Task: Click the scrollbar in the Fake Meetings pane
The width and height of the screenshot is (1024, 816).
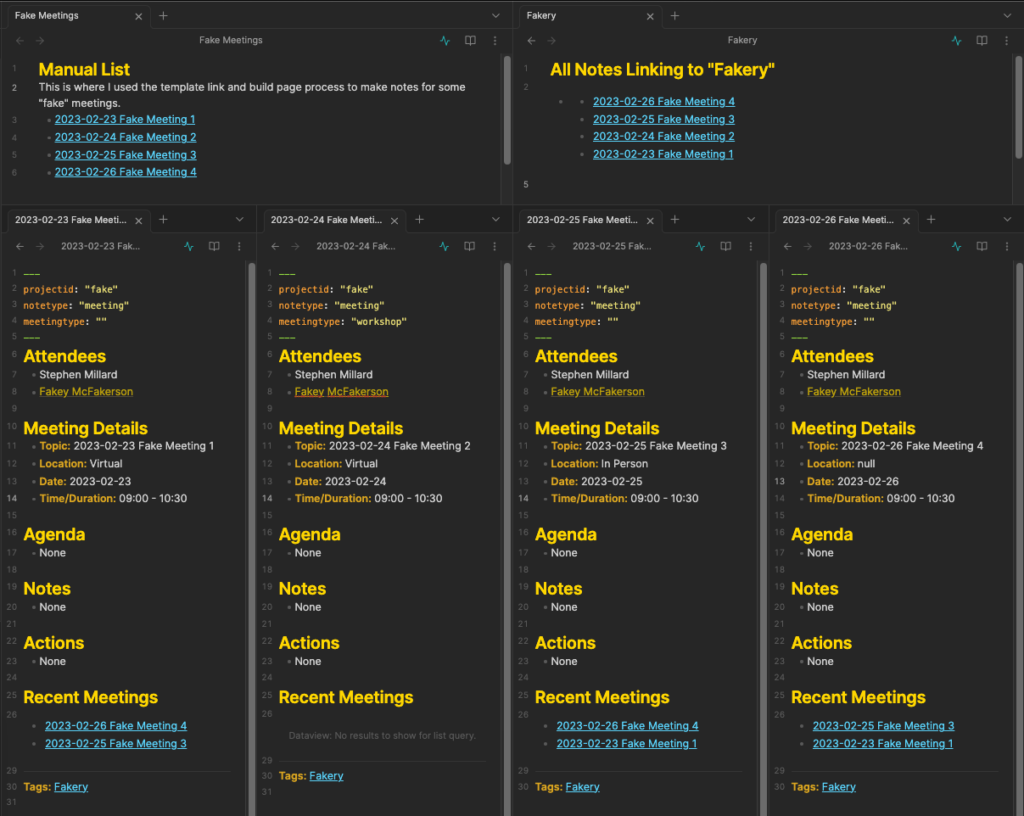Action: (x=506, y=110)
